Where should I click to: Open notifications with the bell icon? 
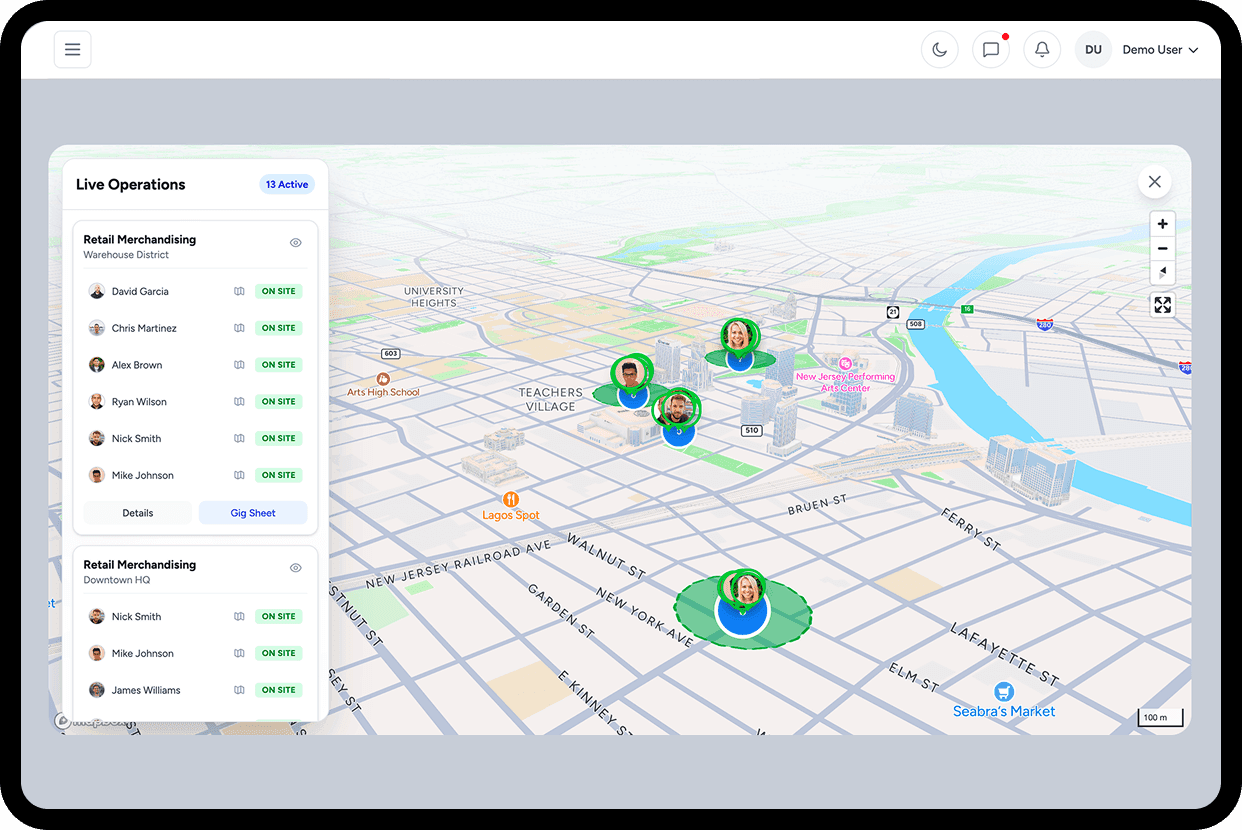(x=1042, y=49)
